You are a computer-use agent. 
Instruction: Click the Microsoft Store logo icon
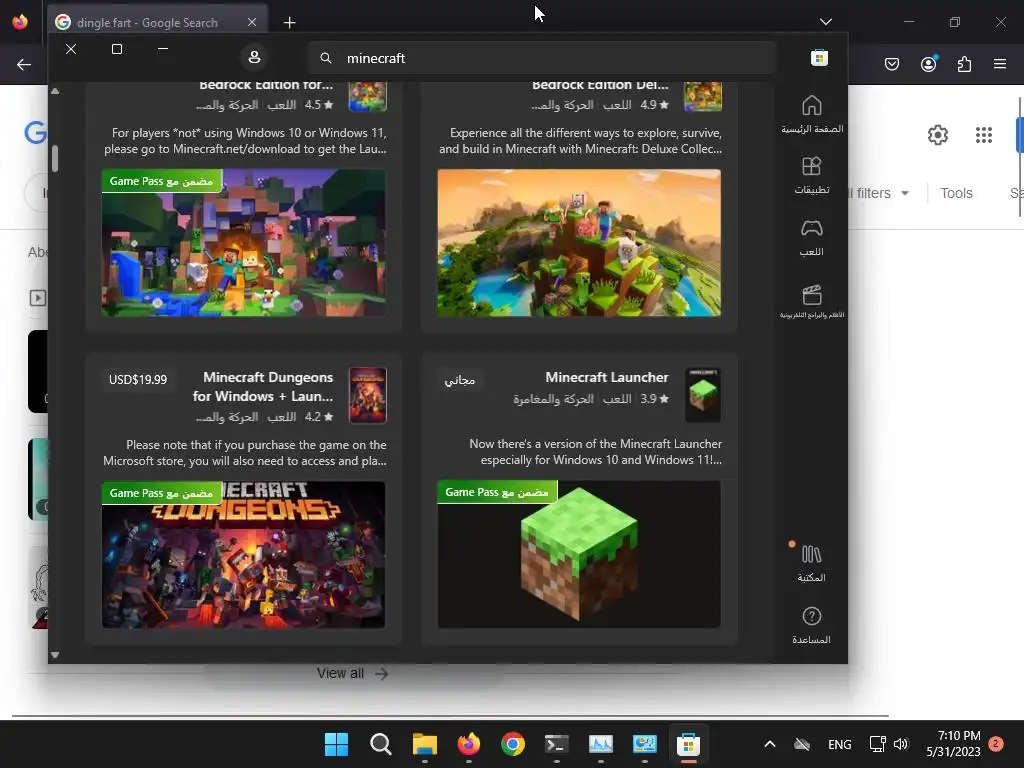[x=820, y=58]
